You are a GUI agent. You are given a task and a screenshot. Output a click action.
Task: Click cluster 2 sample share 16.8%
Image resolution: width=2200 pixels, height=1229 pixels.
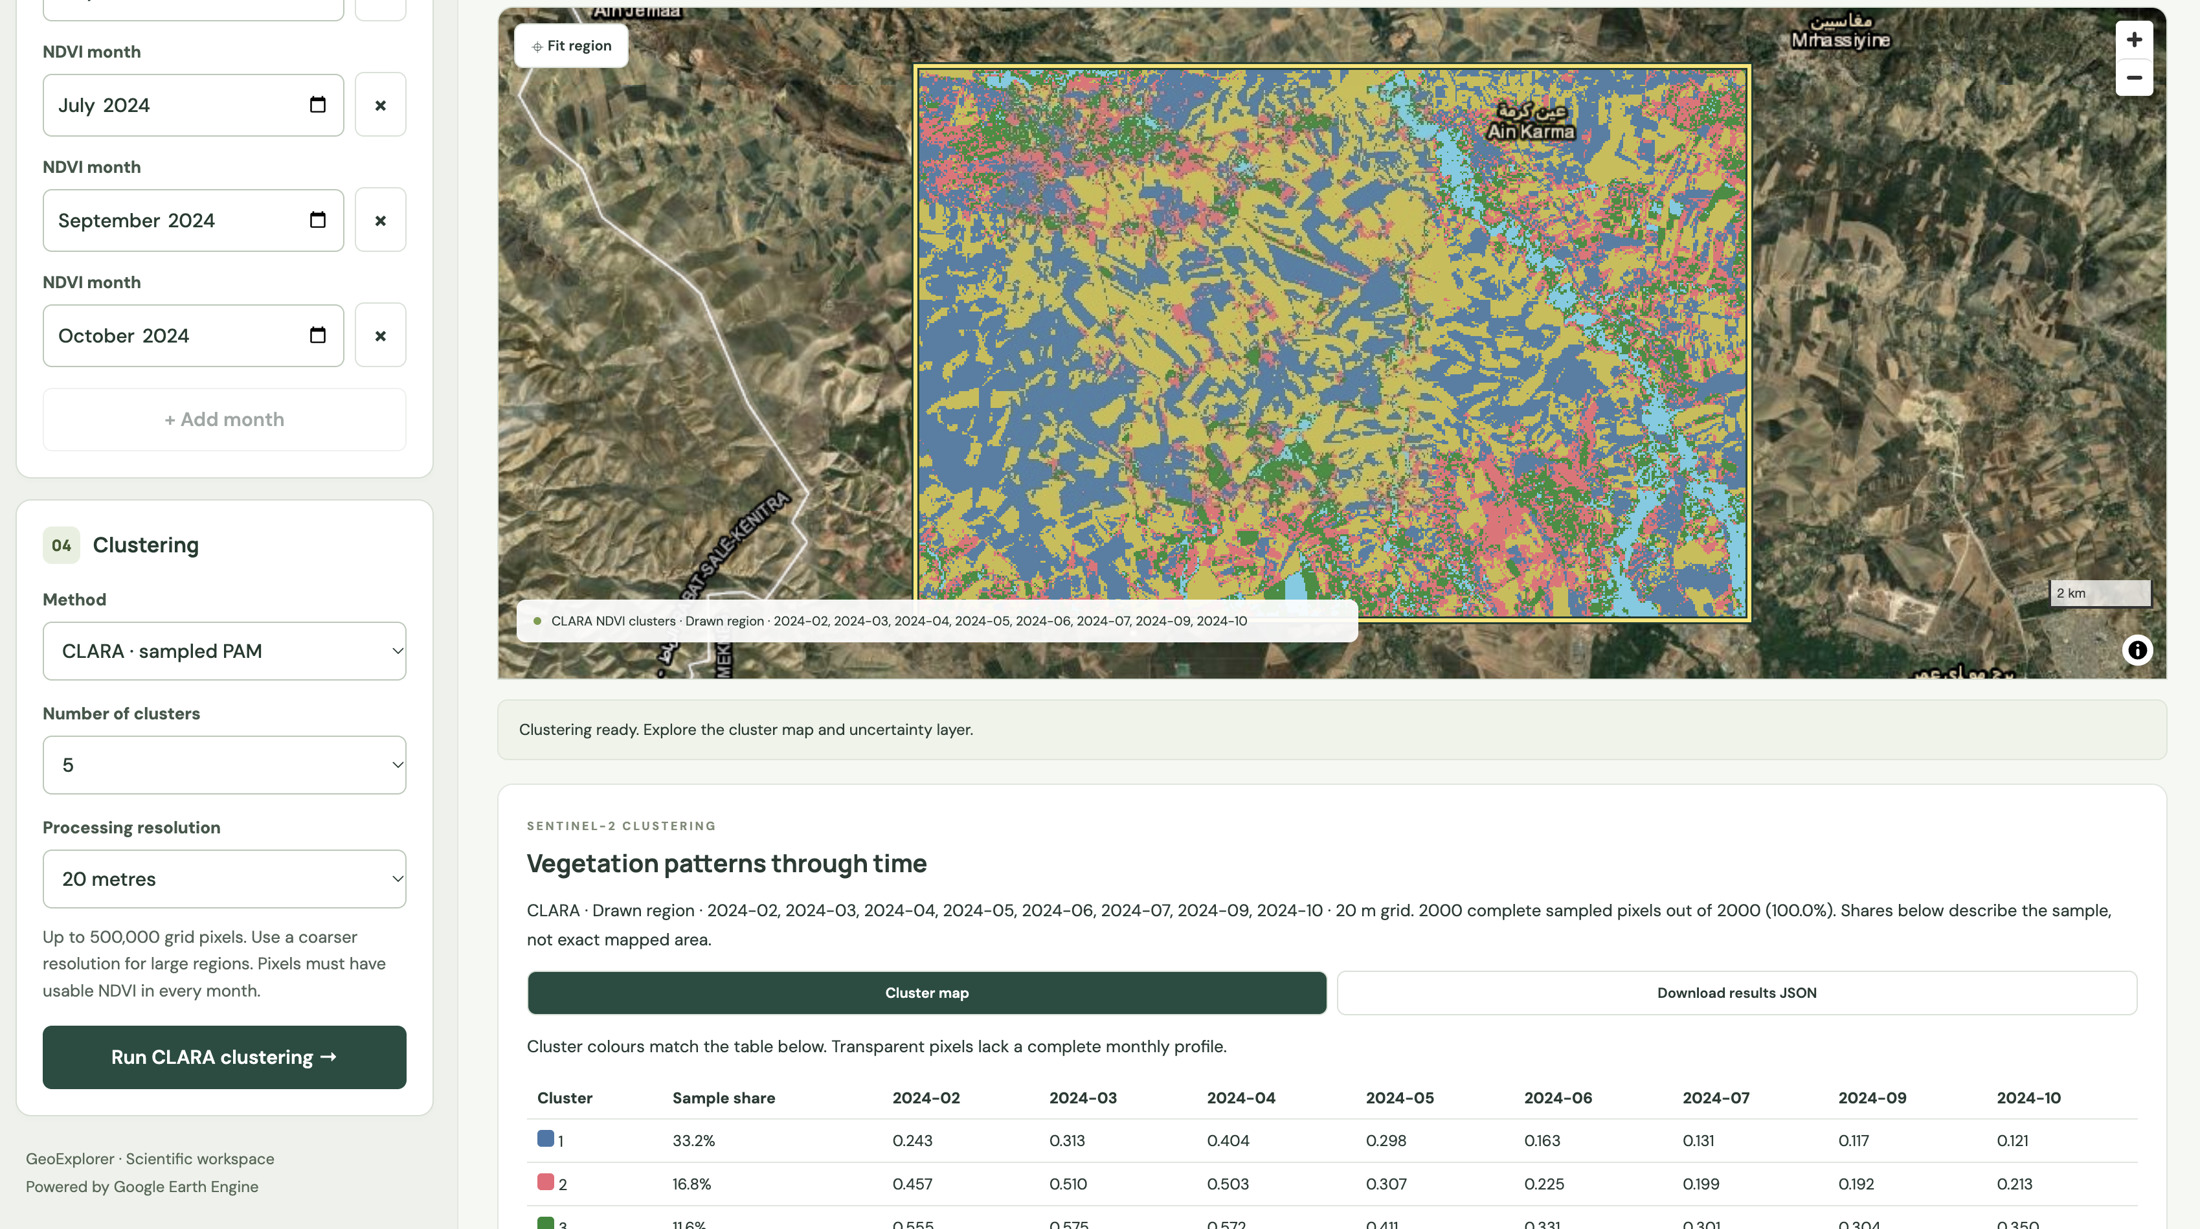coord(692,1184)
